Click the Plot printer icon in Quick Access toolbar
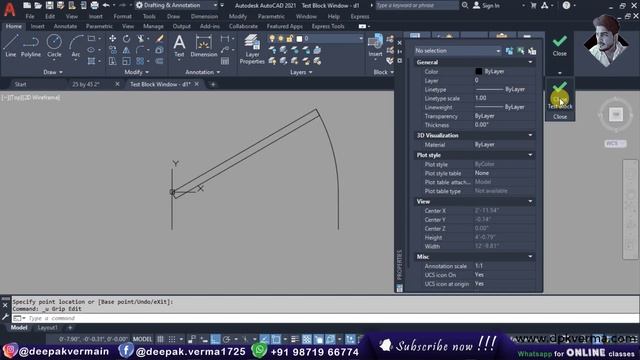 [94, 5]
